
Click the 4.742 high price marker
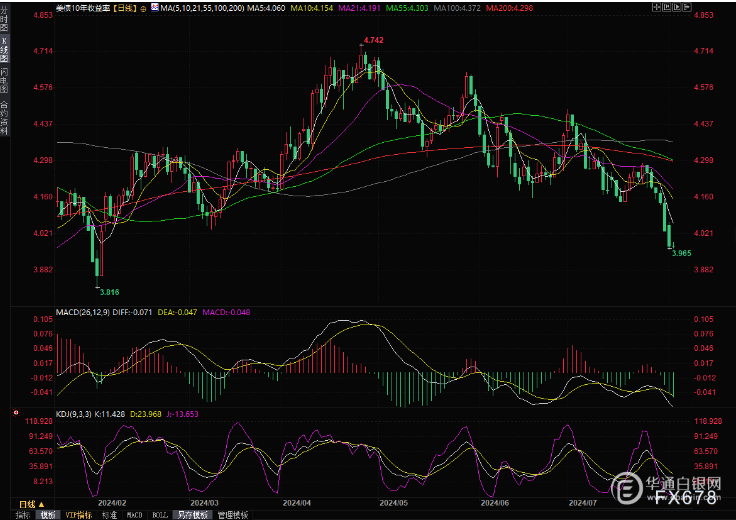click(372, 40)
